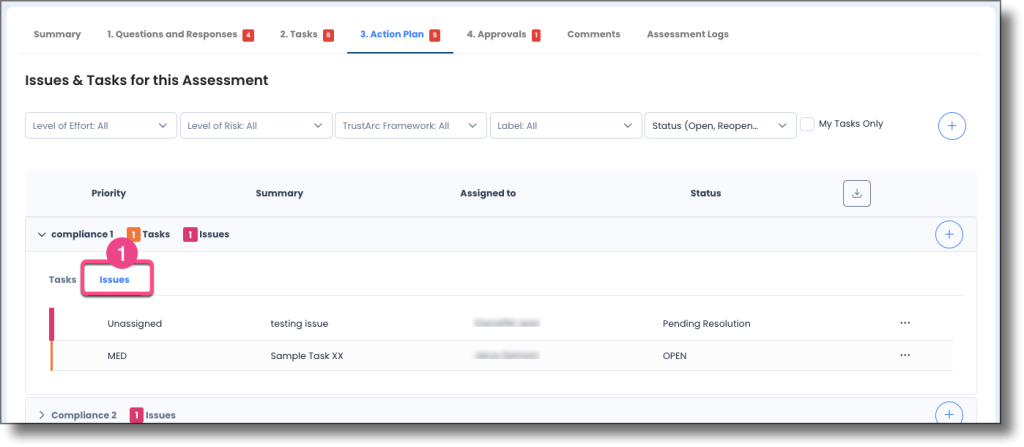Open the Level of Effort dropdown
Image resolution: width=1024 pixels, height=447 pixels.
coord(99,126)
